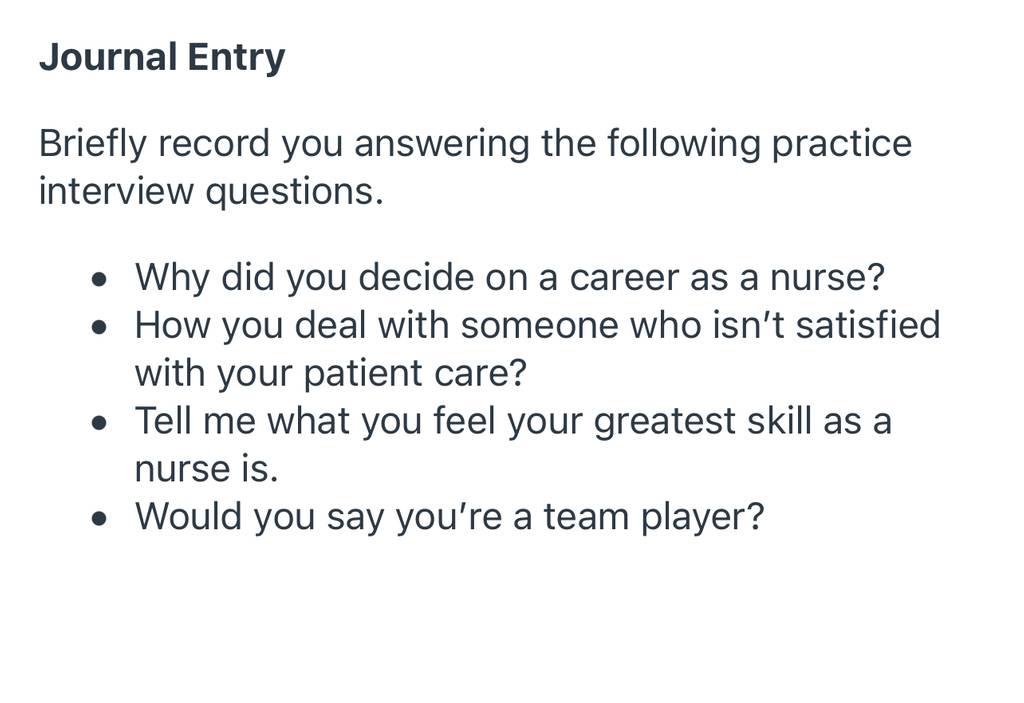Viewport: 1024px width, 703px height.
Task: Click the word answering in the instructions
Action: (441, 144)
